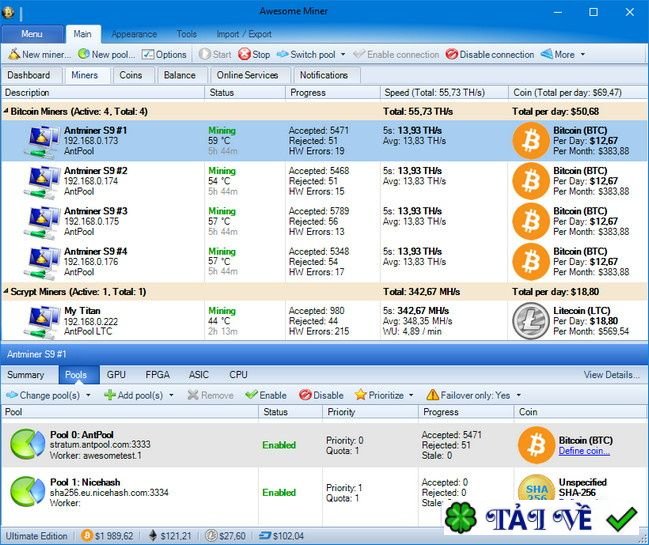Viewport: 649px width, 545px height.
Task: Open the Failover only dropdown arrow
Action: pos(518,396)
